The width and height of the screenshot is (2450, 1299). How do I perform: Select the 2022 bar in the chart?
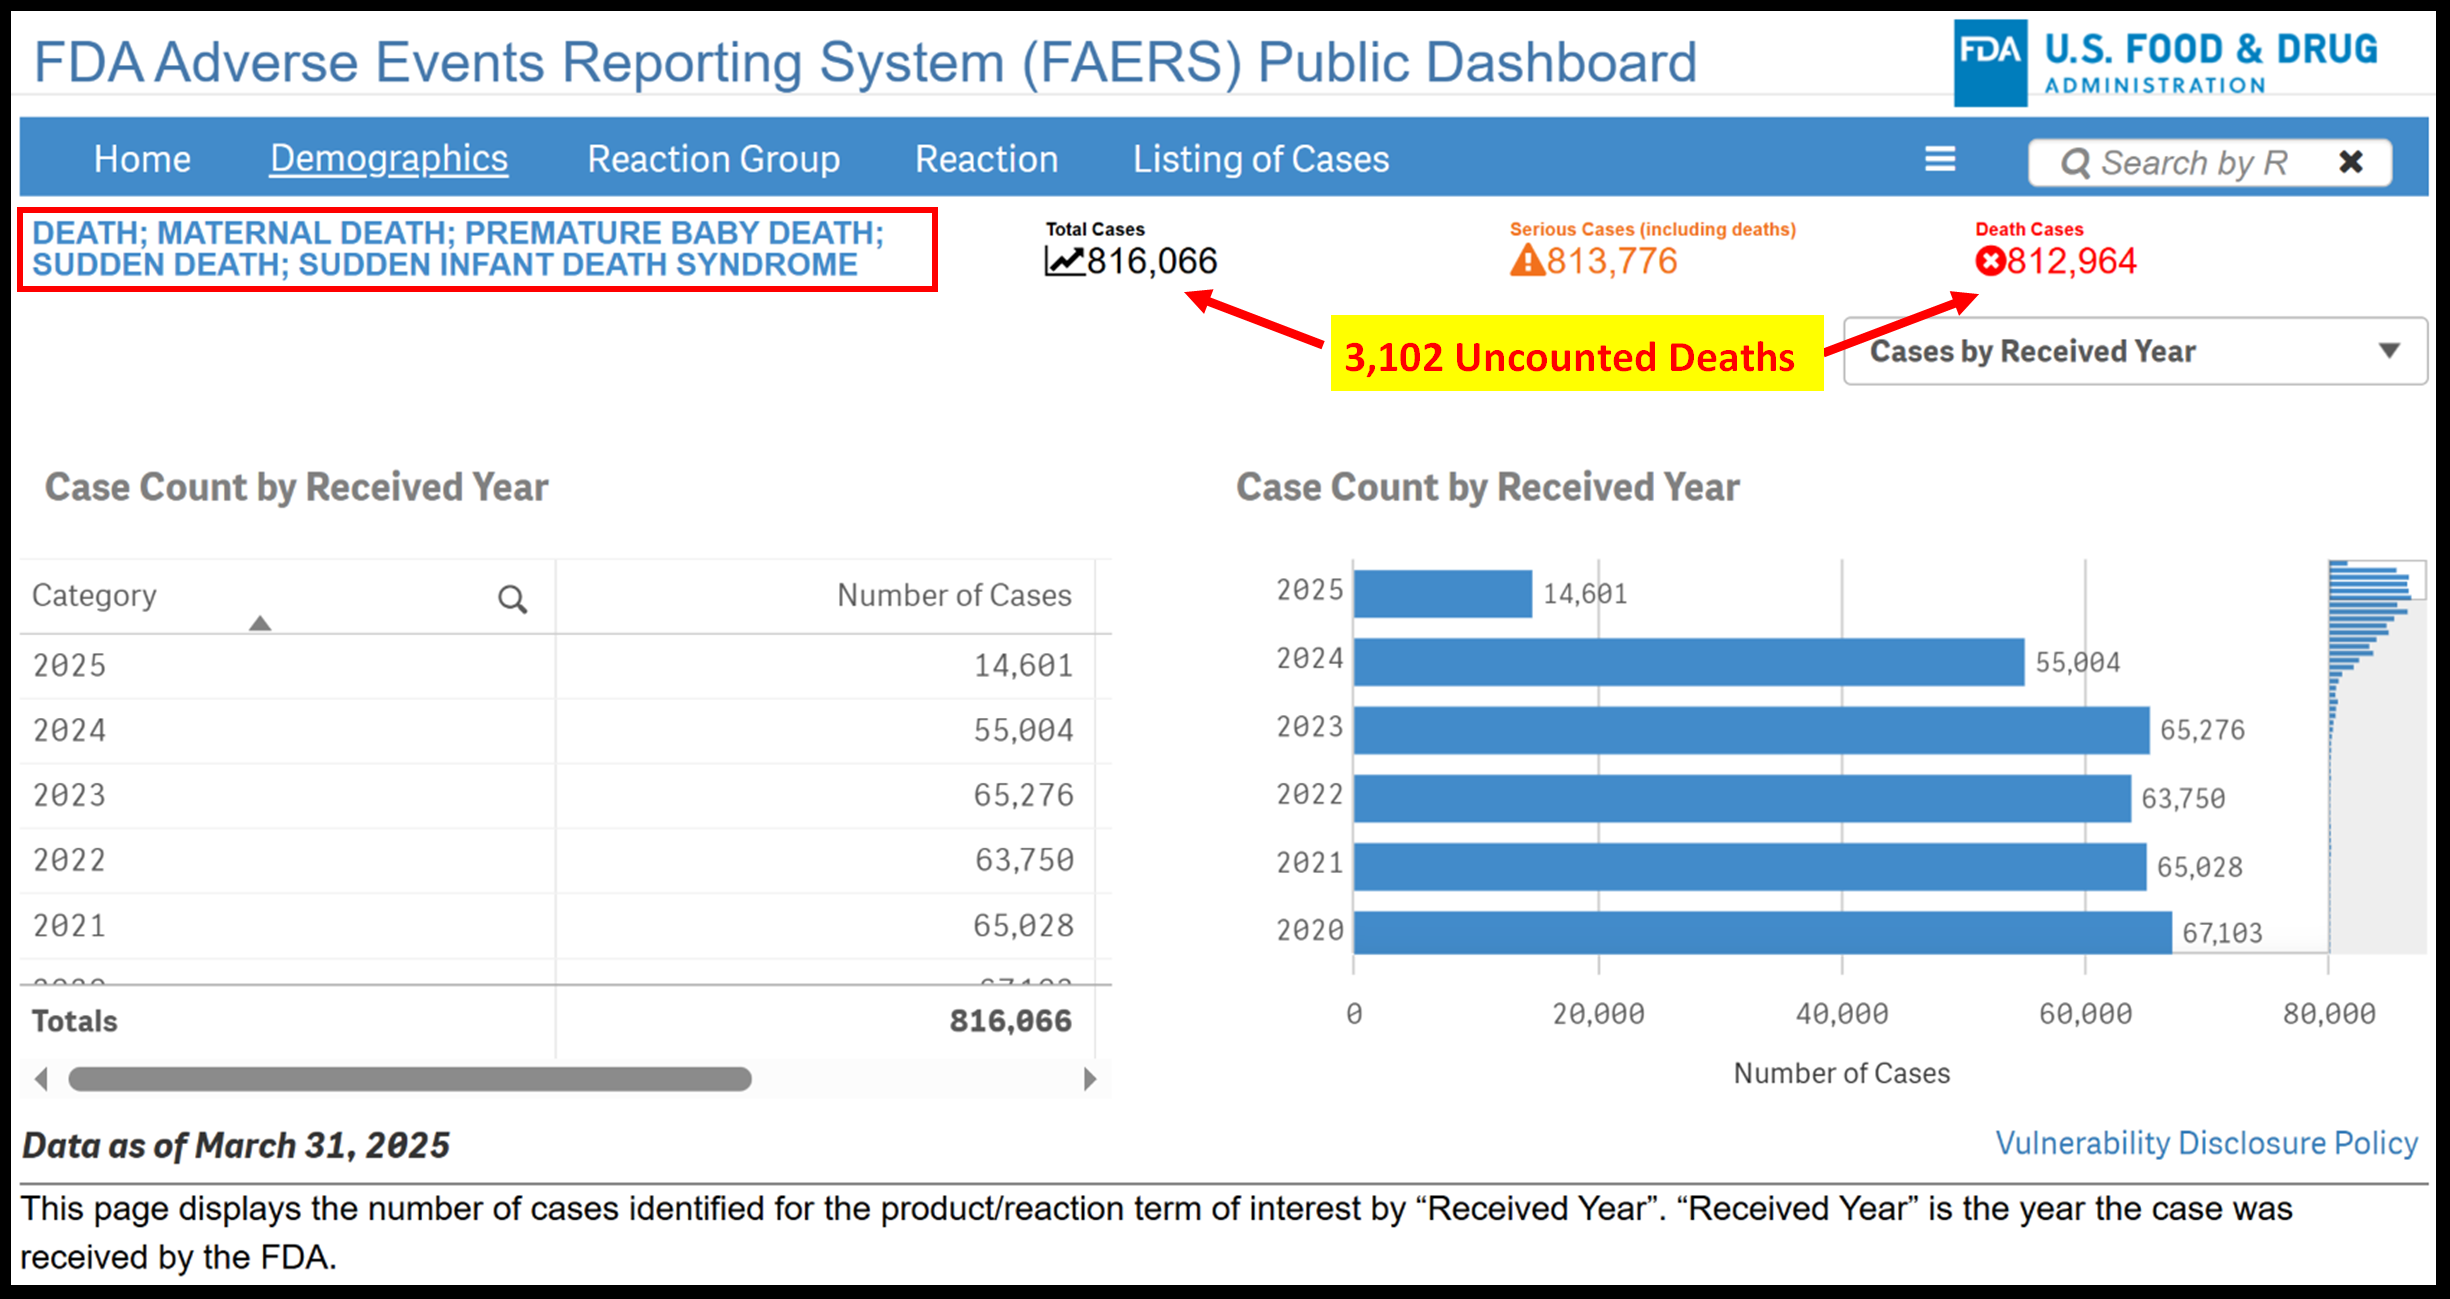click(x=1743, y=798)
